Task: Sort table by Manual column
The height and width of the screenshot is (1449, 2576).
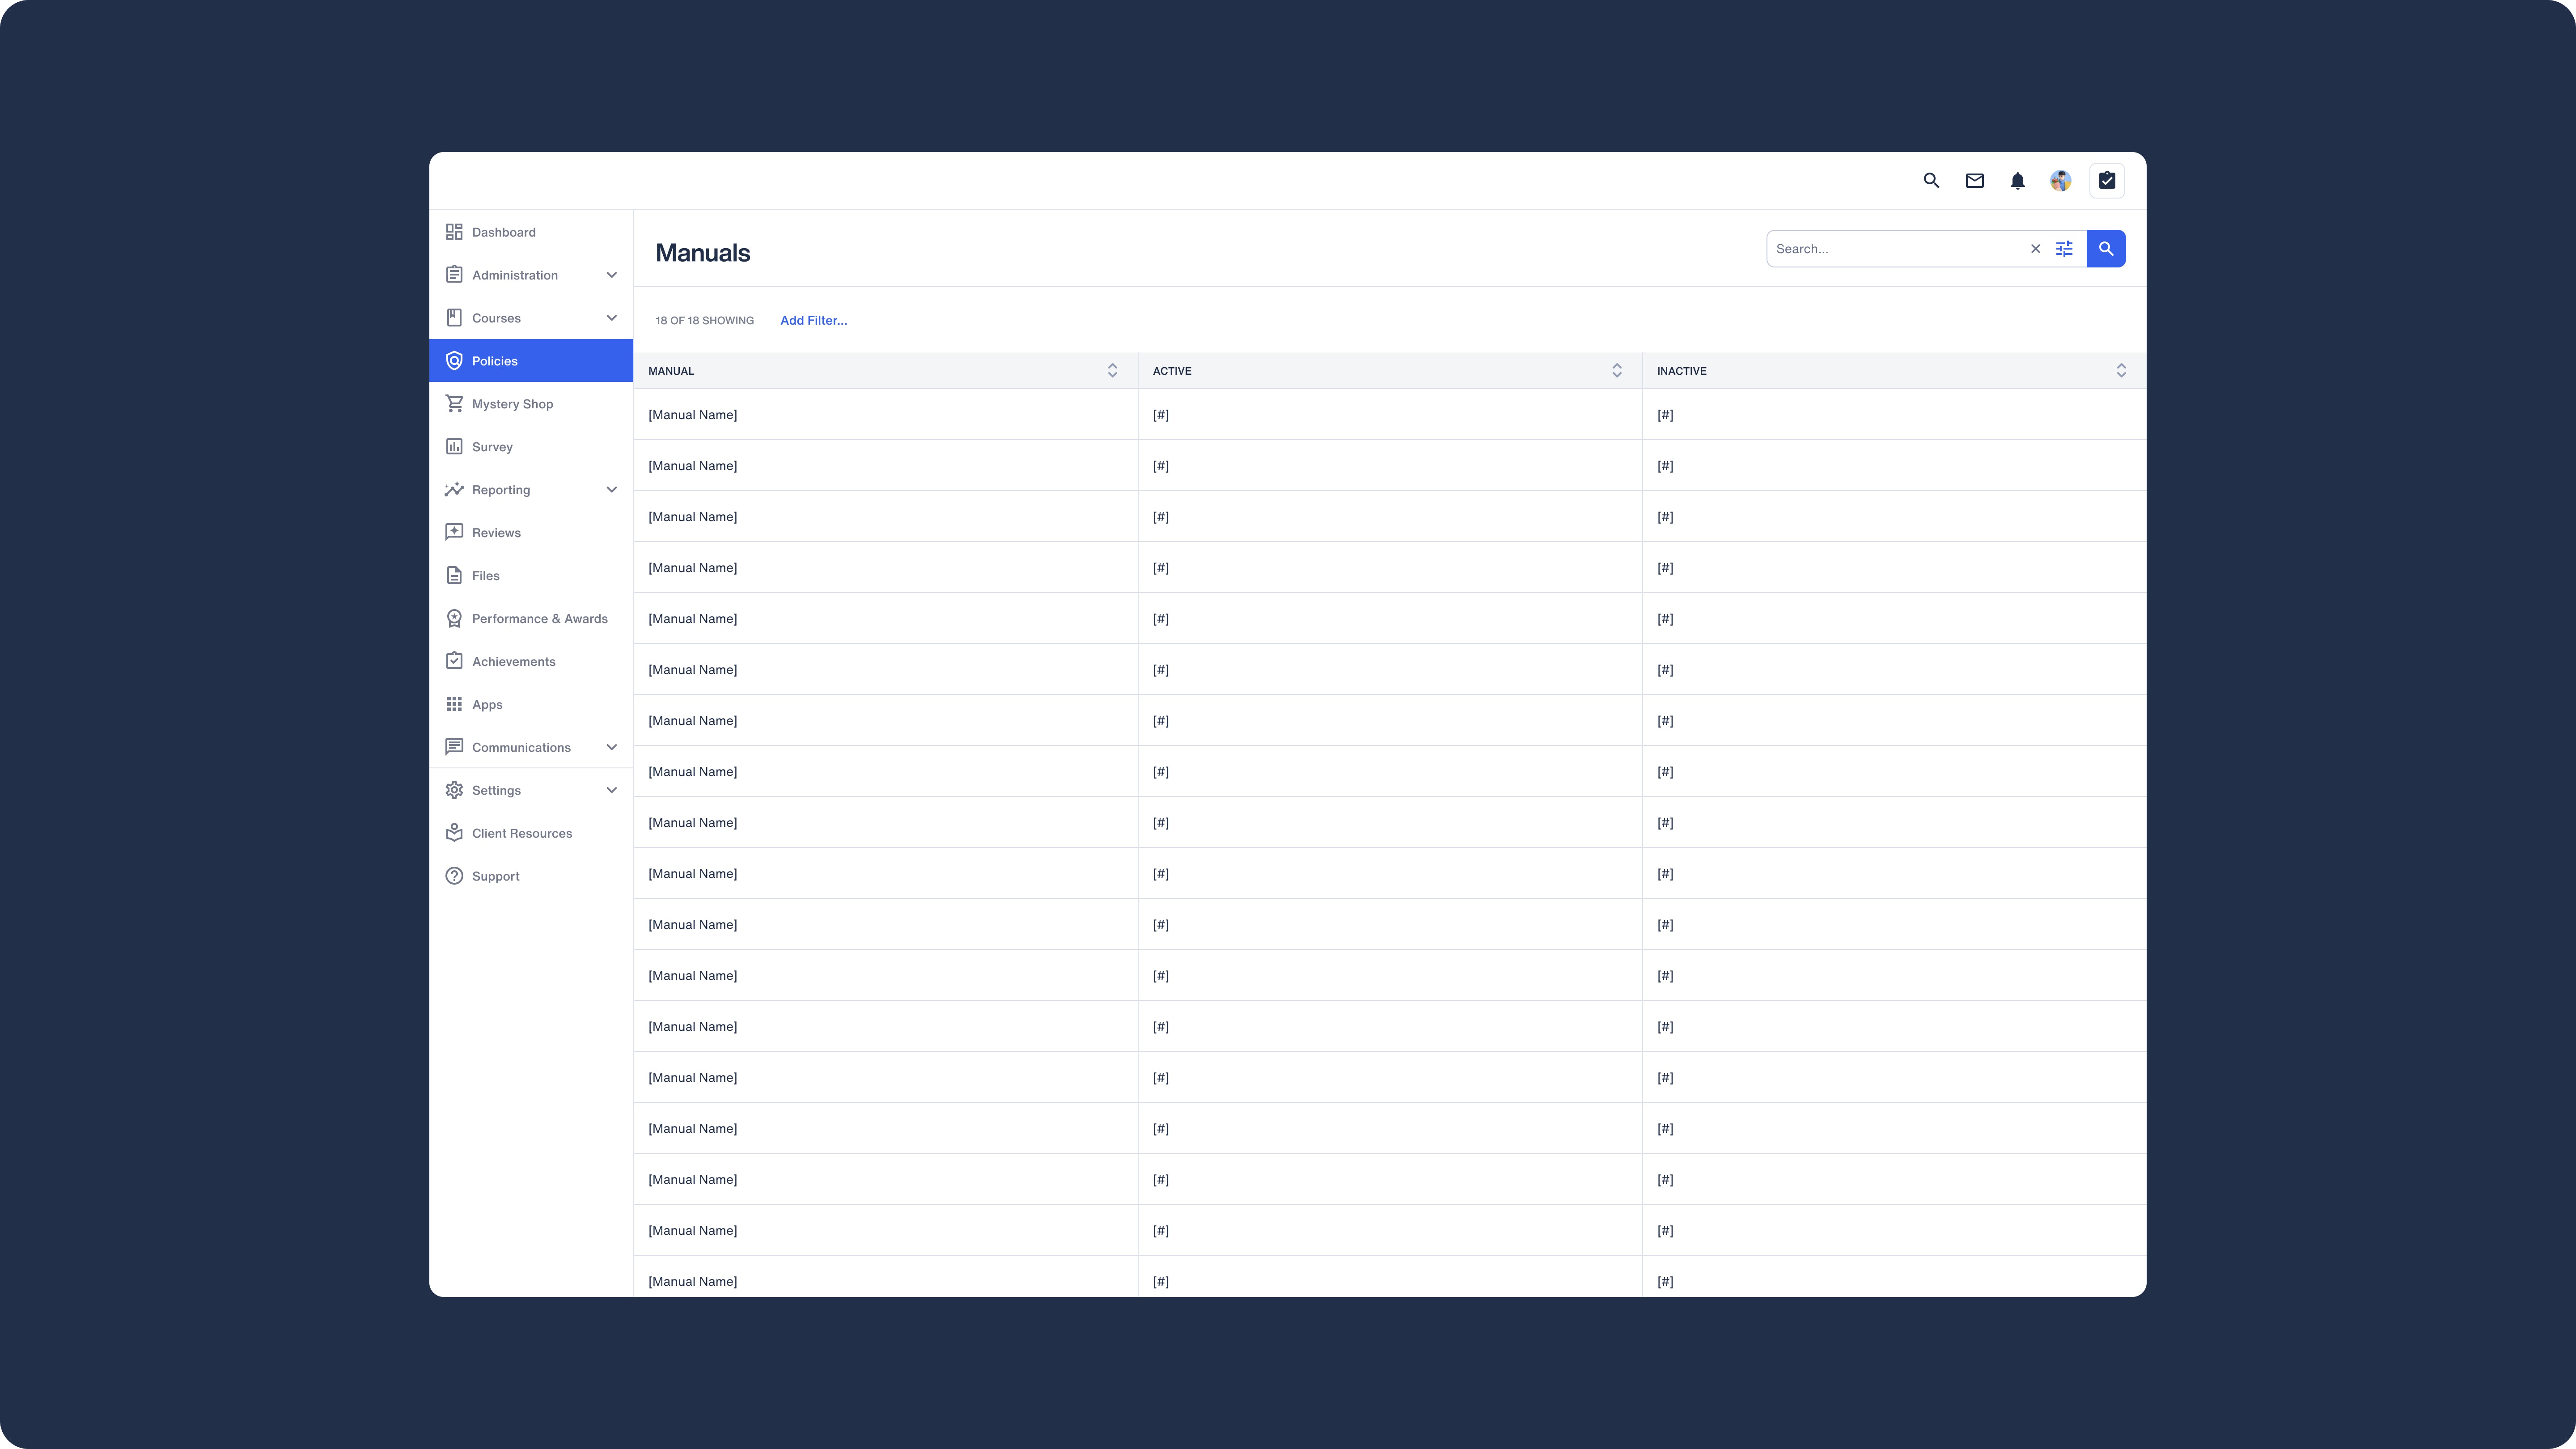Action: click(x=1112, y=371)
